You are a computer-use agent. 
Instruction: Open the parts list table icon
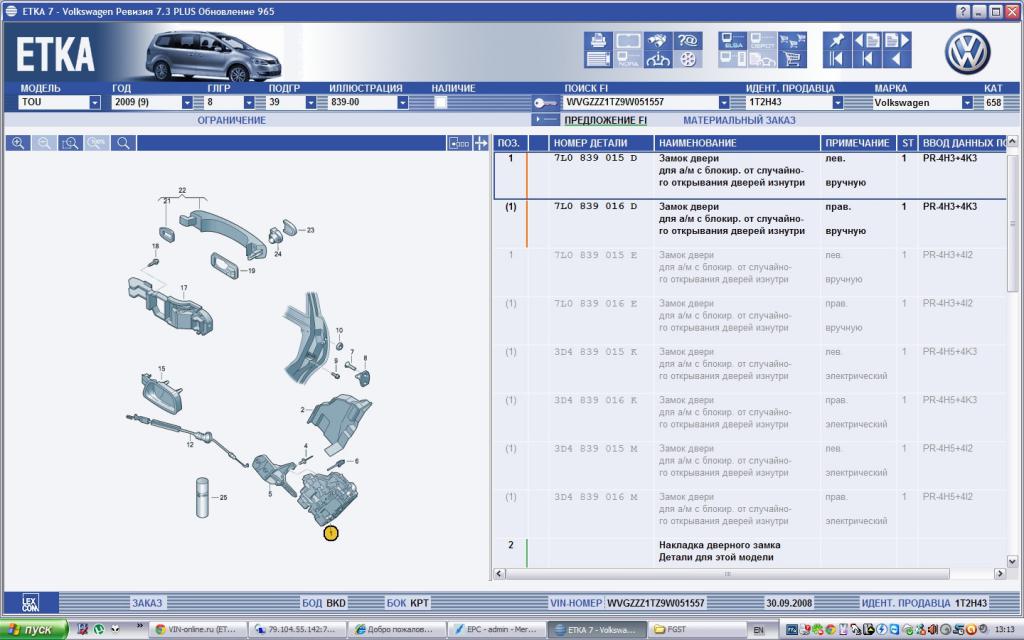point(598,59)
